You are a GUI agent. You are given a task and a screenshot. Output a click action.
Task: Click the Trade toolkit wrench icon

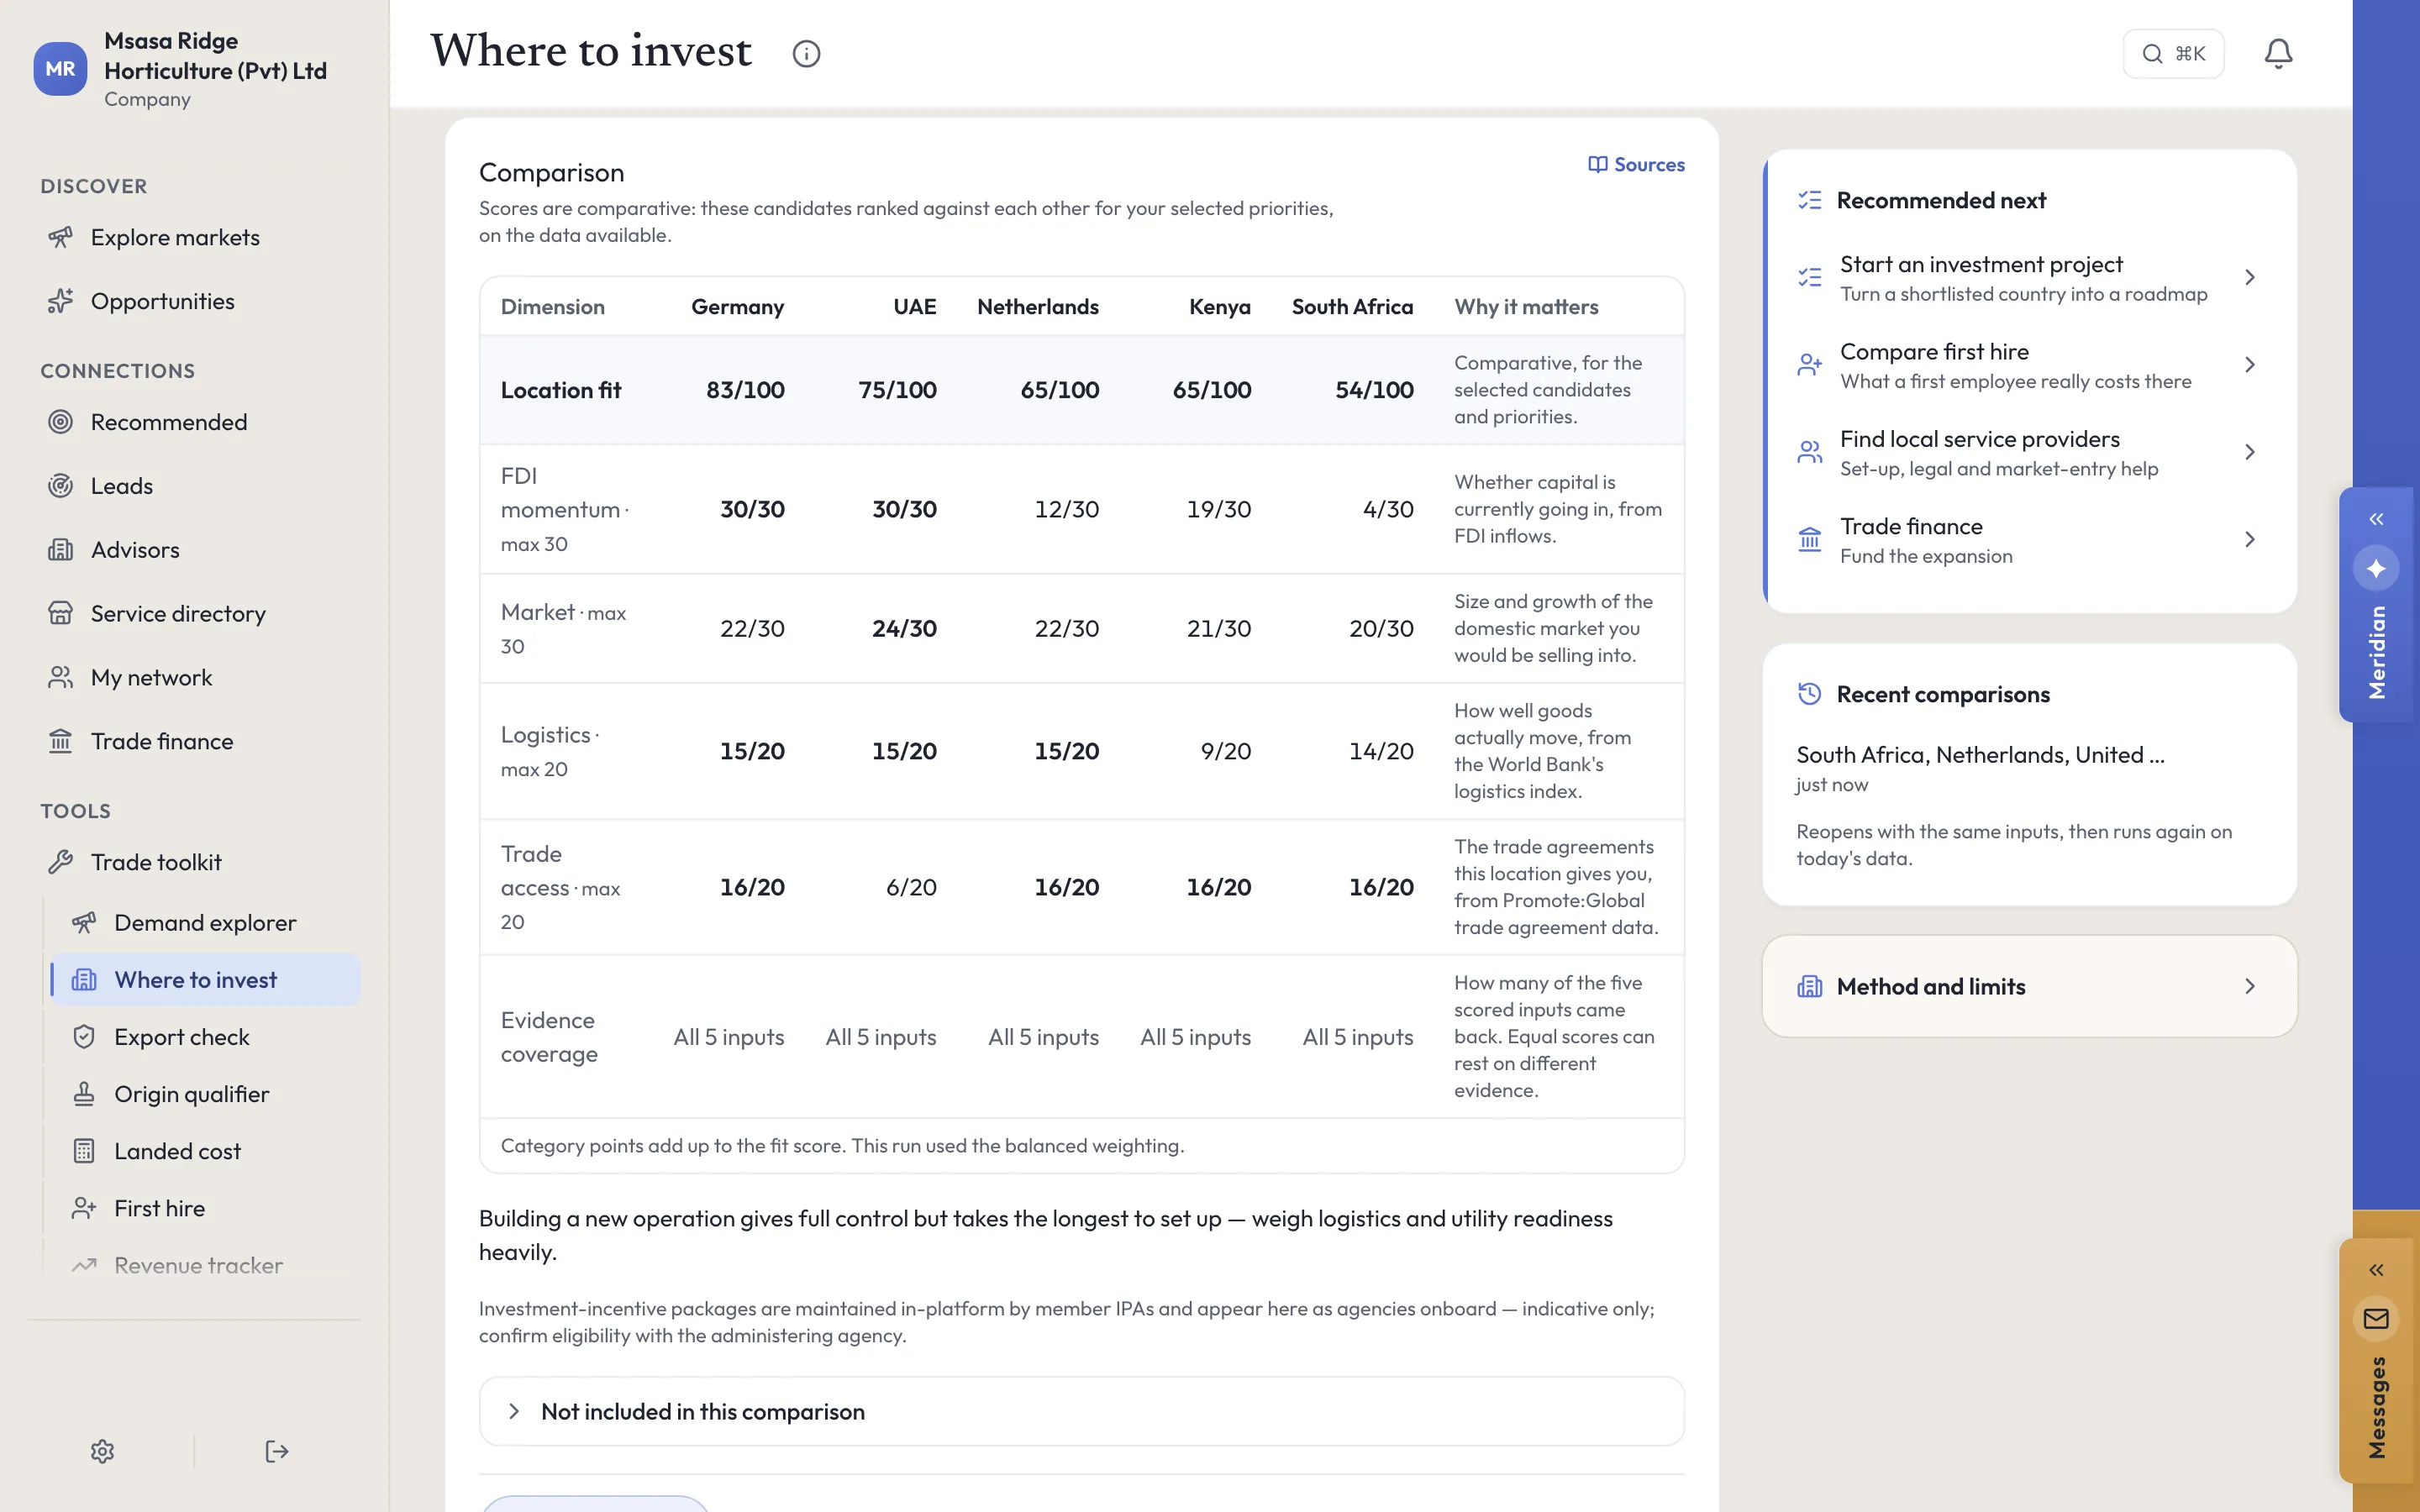pos(61,862)
